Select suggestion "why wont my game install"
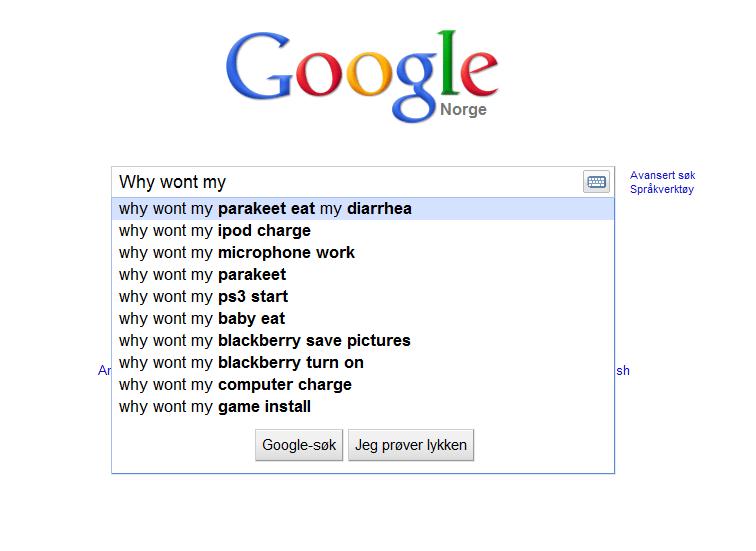756x551 pixels. pyautogui.click(x=363, y=407)
